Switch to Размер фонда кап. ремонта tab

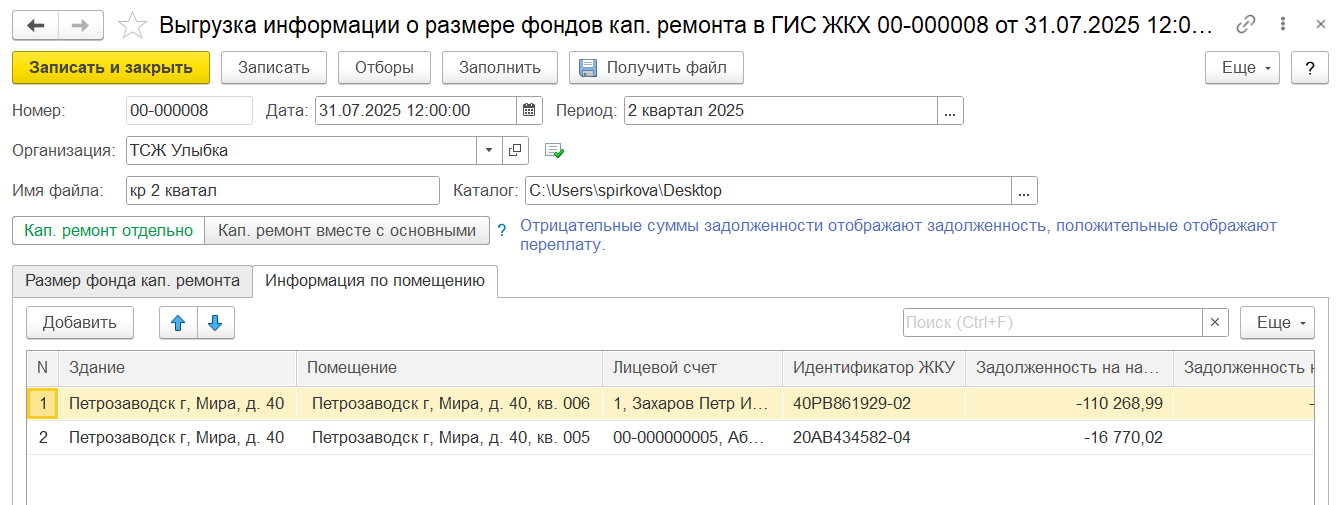click(132, 281)
